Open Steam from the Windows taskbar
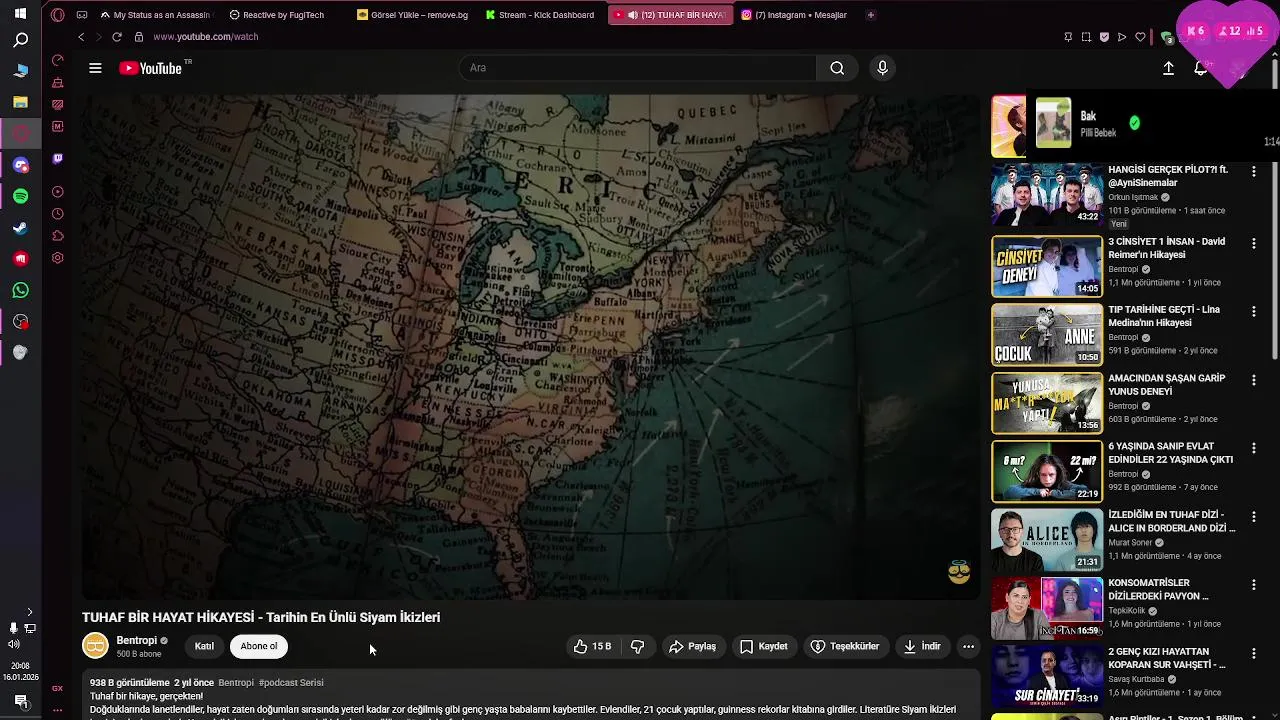Screen dimensions: 1280x720 [x=20, y=227]
